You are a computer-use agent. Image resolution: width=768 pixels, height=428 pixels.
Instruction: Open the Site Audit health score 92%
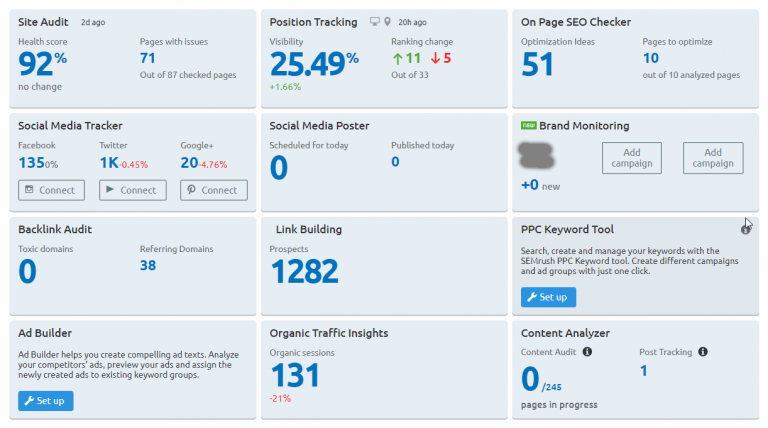(x=42, y=65)
